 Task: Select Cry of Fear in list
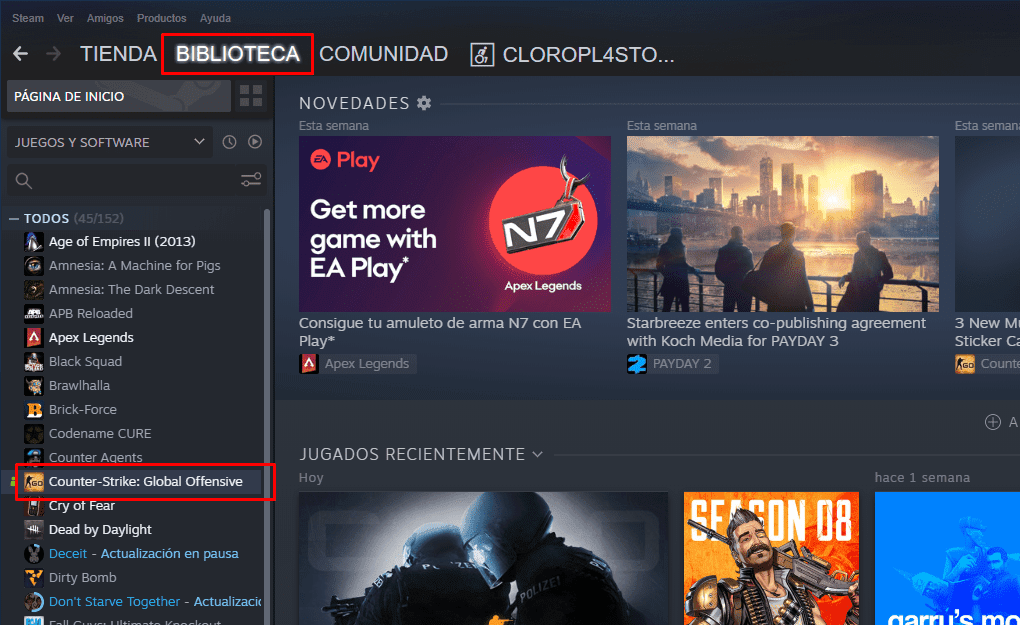point(81,505)
